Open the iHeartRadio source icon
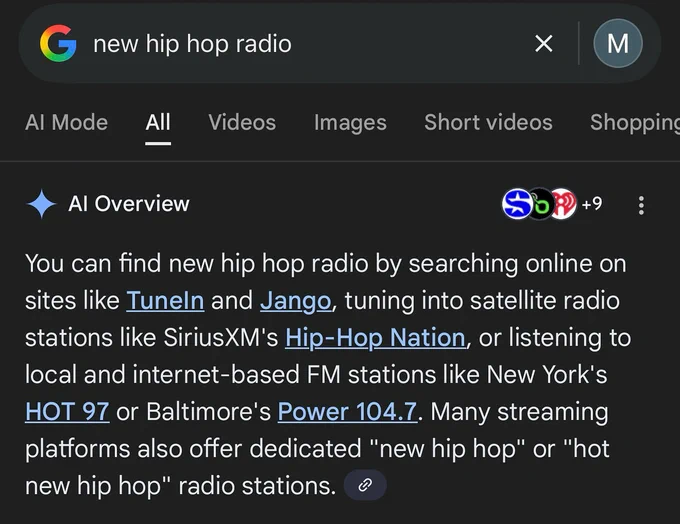680x524 pixels. pos(564,204)
